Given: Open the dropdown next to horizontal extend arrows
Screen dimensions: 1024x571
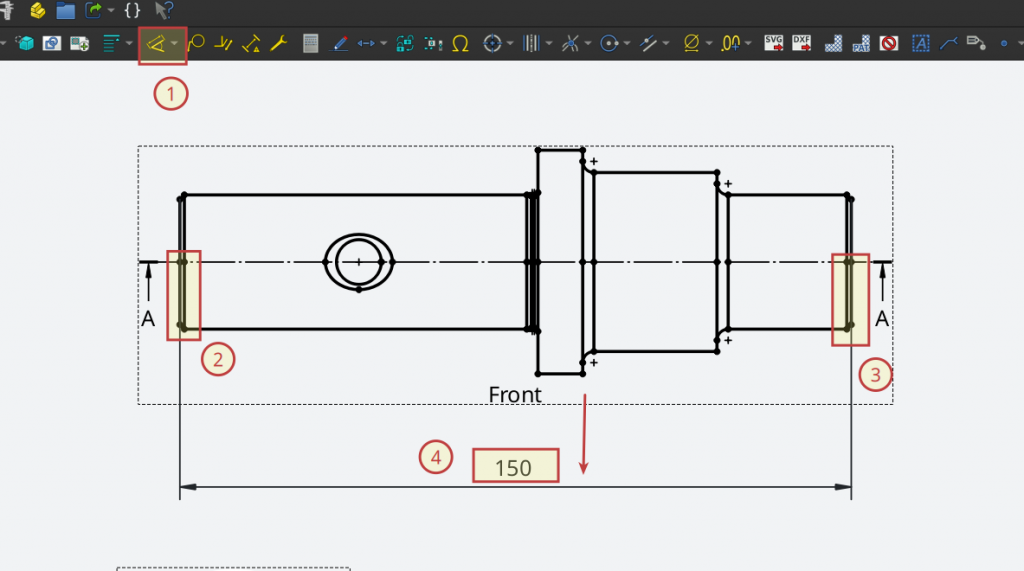Looking at the screenshot, I should [x=383, y=44].
